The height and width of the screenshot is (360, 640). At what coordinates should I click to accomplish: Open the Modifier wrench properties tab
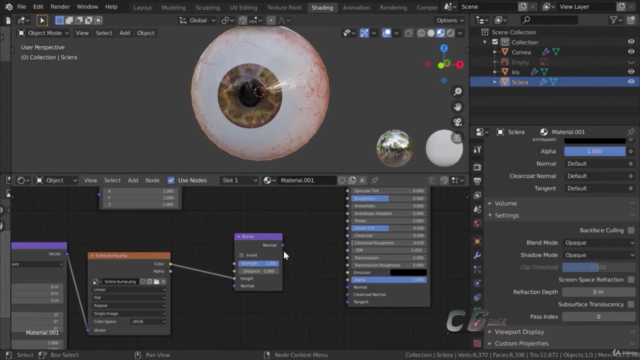tap(477, 256)
